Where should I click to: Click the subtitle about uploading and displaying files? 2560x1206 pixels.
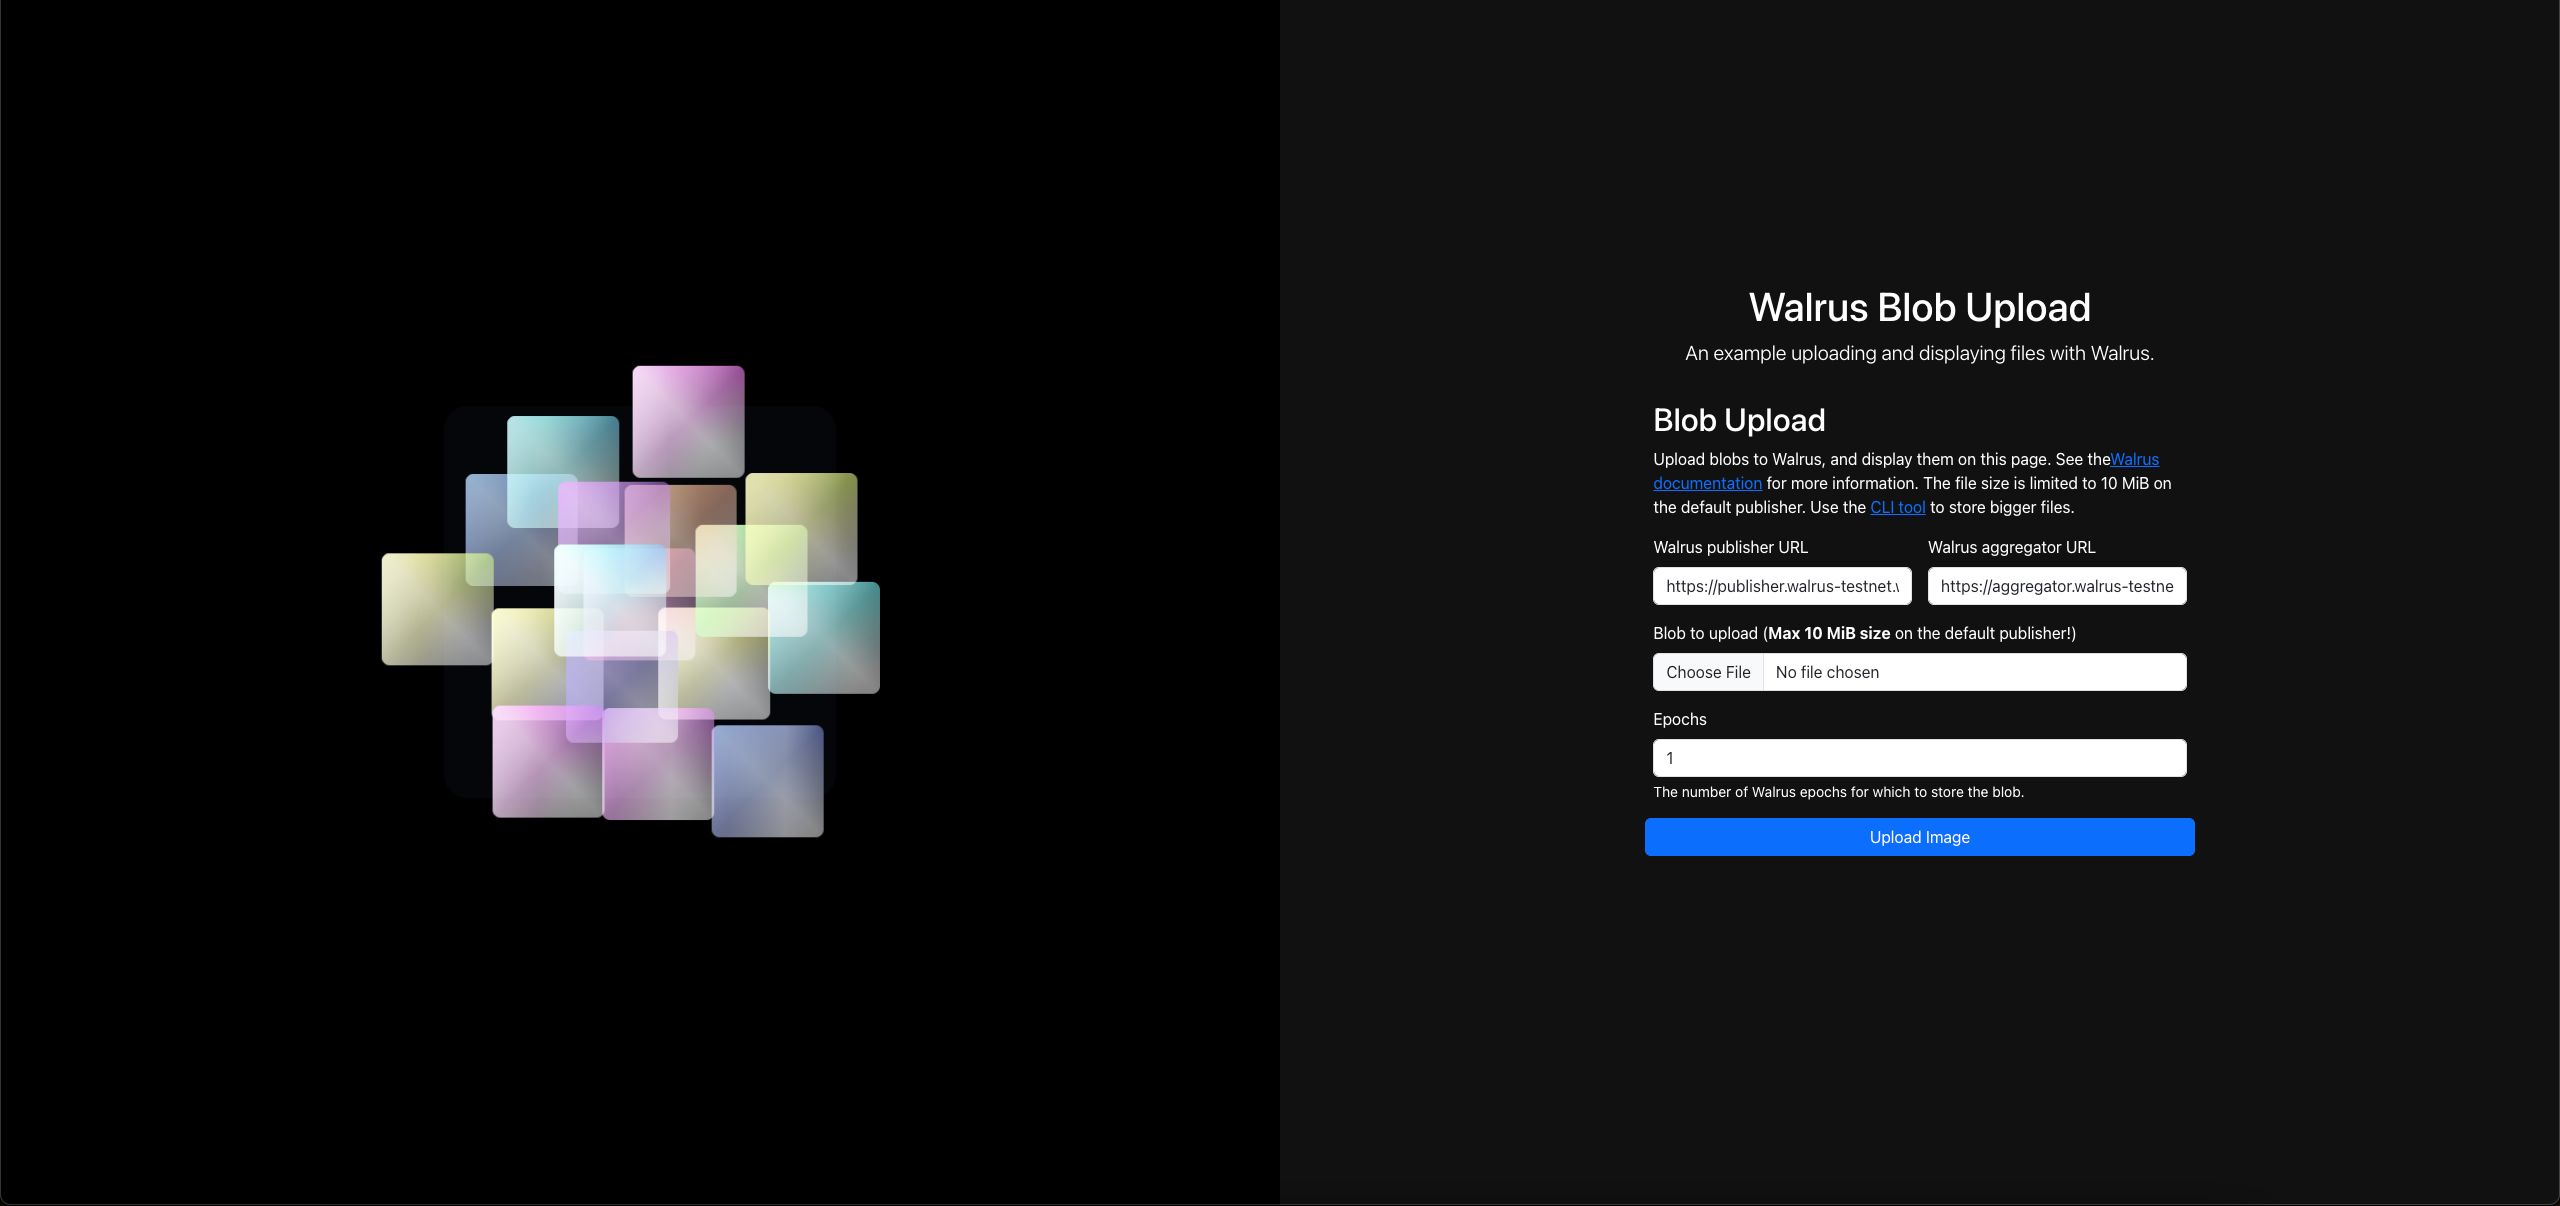(x=1919, y=353)
